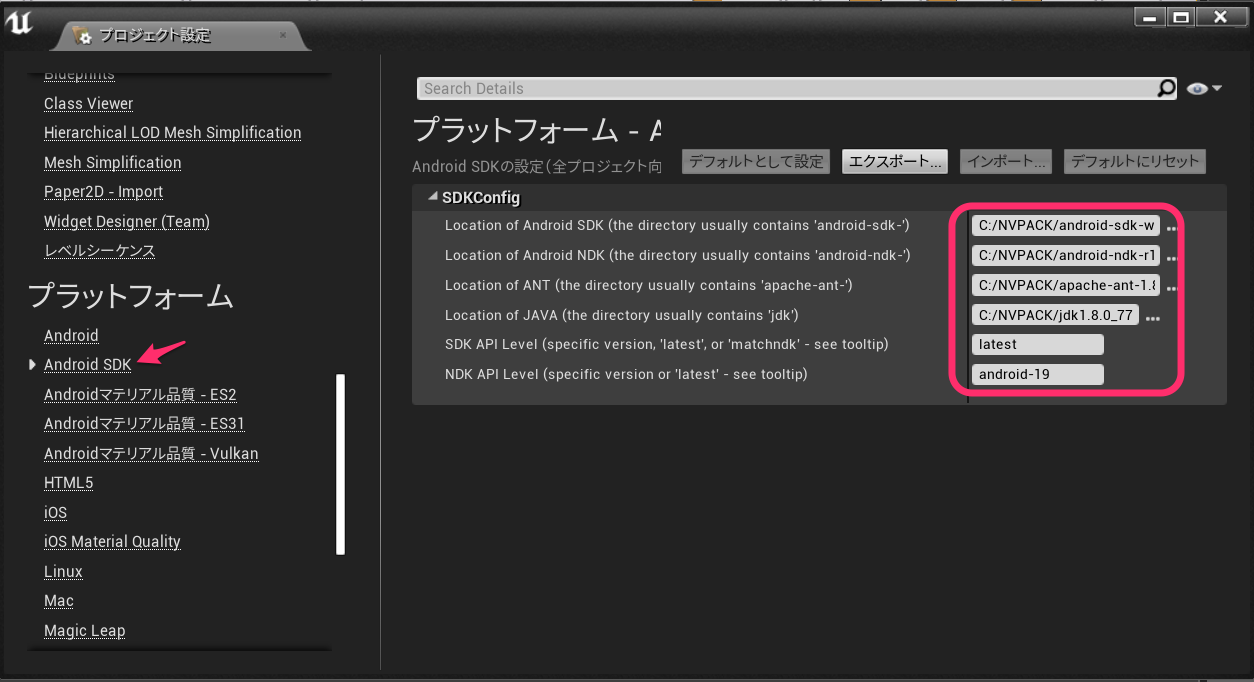Screen dimensions: 1254x682
Task: Browse for Android SDK location via ellipsis button
Action: coord(1170,226)
